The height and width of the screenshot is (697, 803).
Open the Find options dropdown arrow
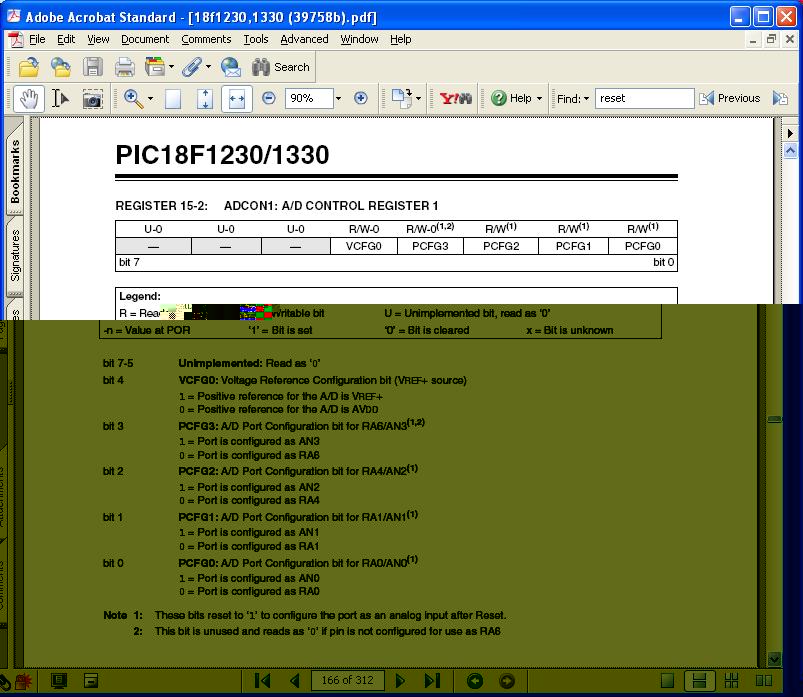tap(586, 98)
